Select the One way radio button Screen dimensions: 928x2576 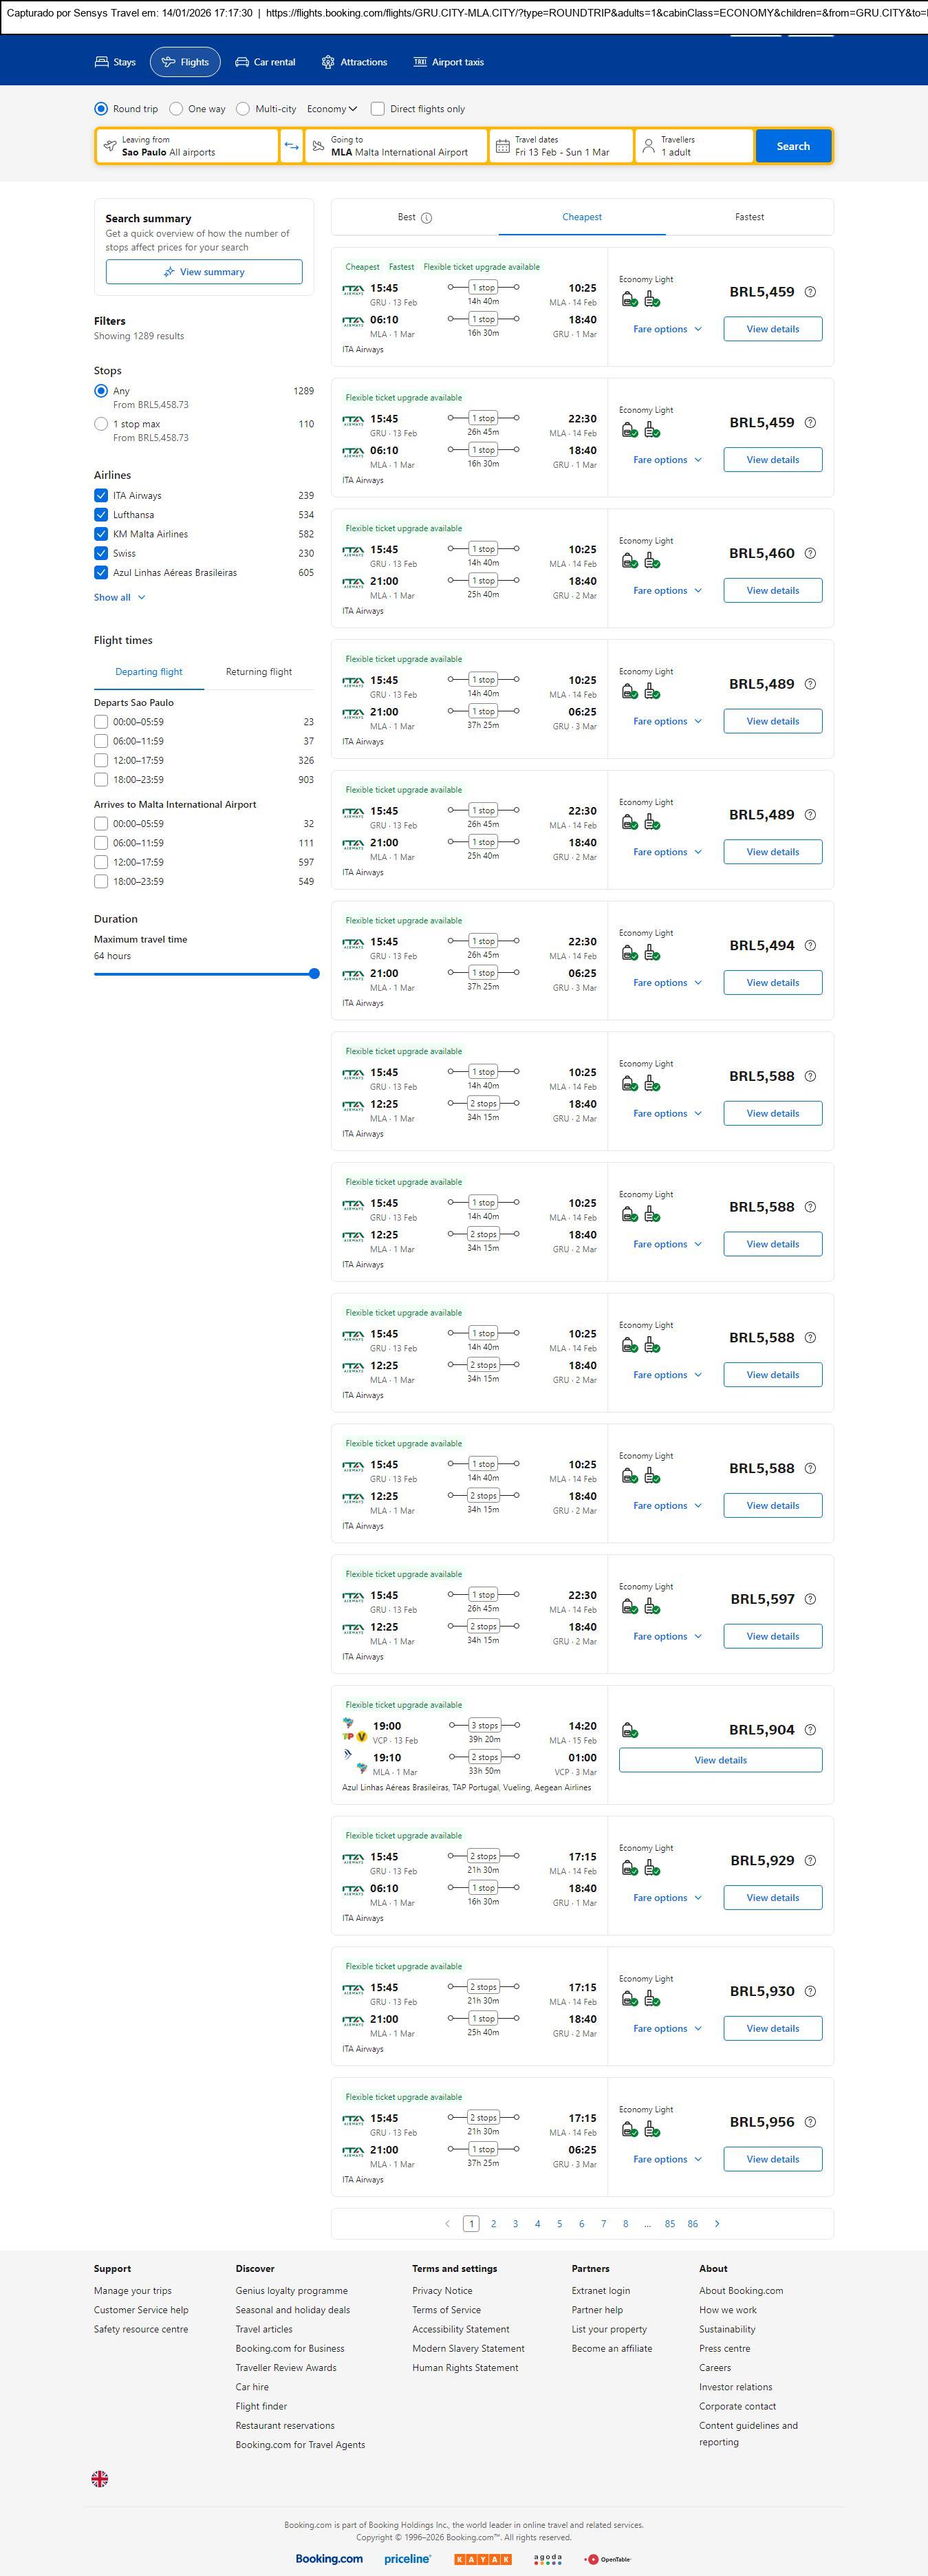pos(176,109)
